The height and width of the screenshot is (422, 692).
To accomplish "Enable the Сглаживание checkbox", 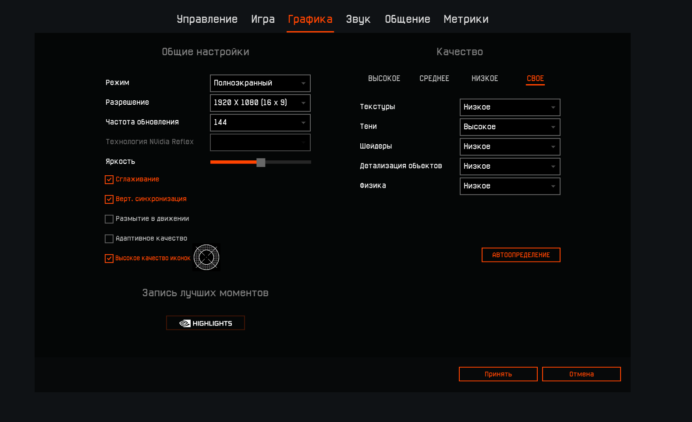I will click(109, 180).
